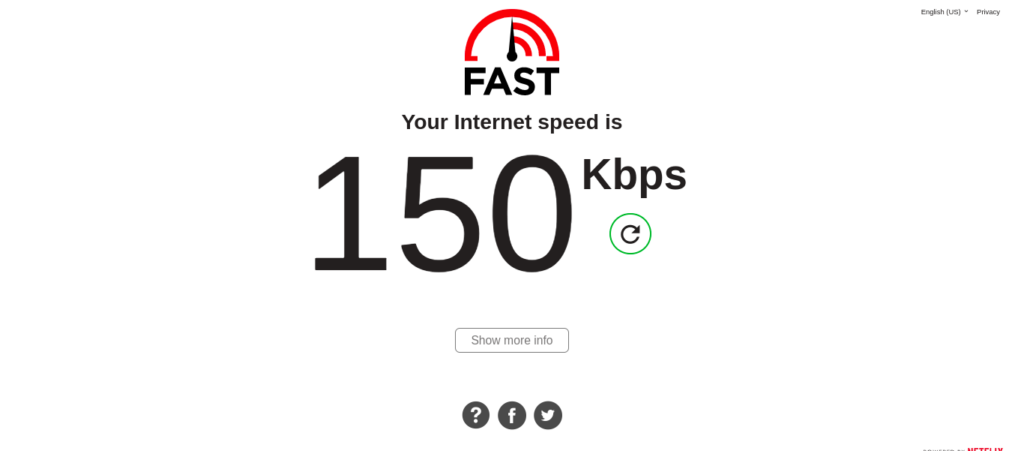Select the 150 speed value

443,214
